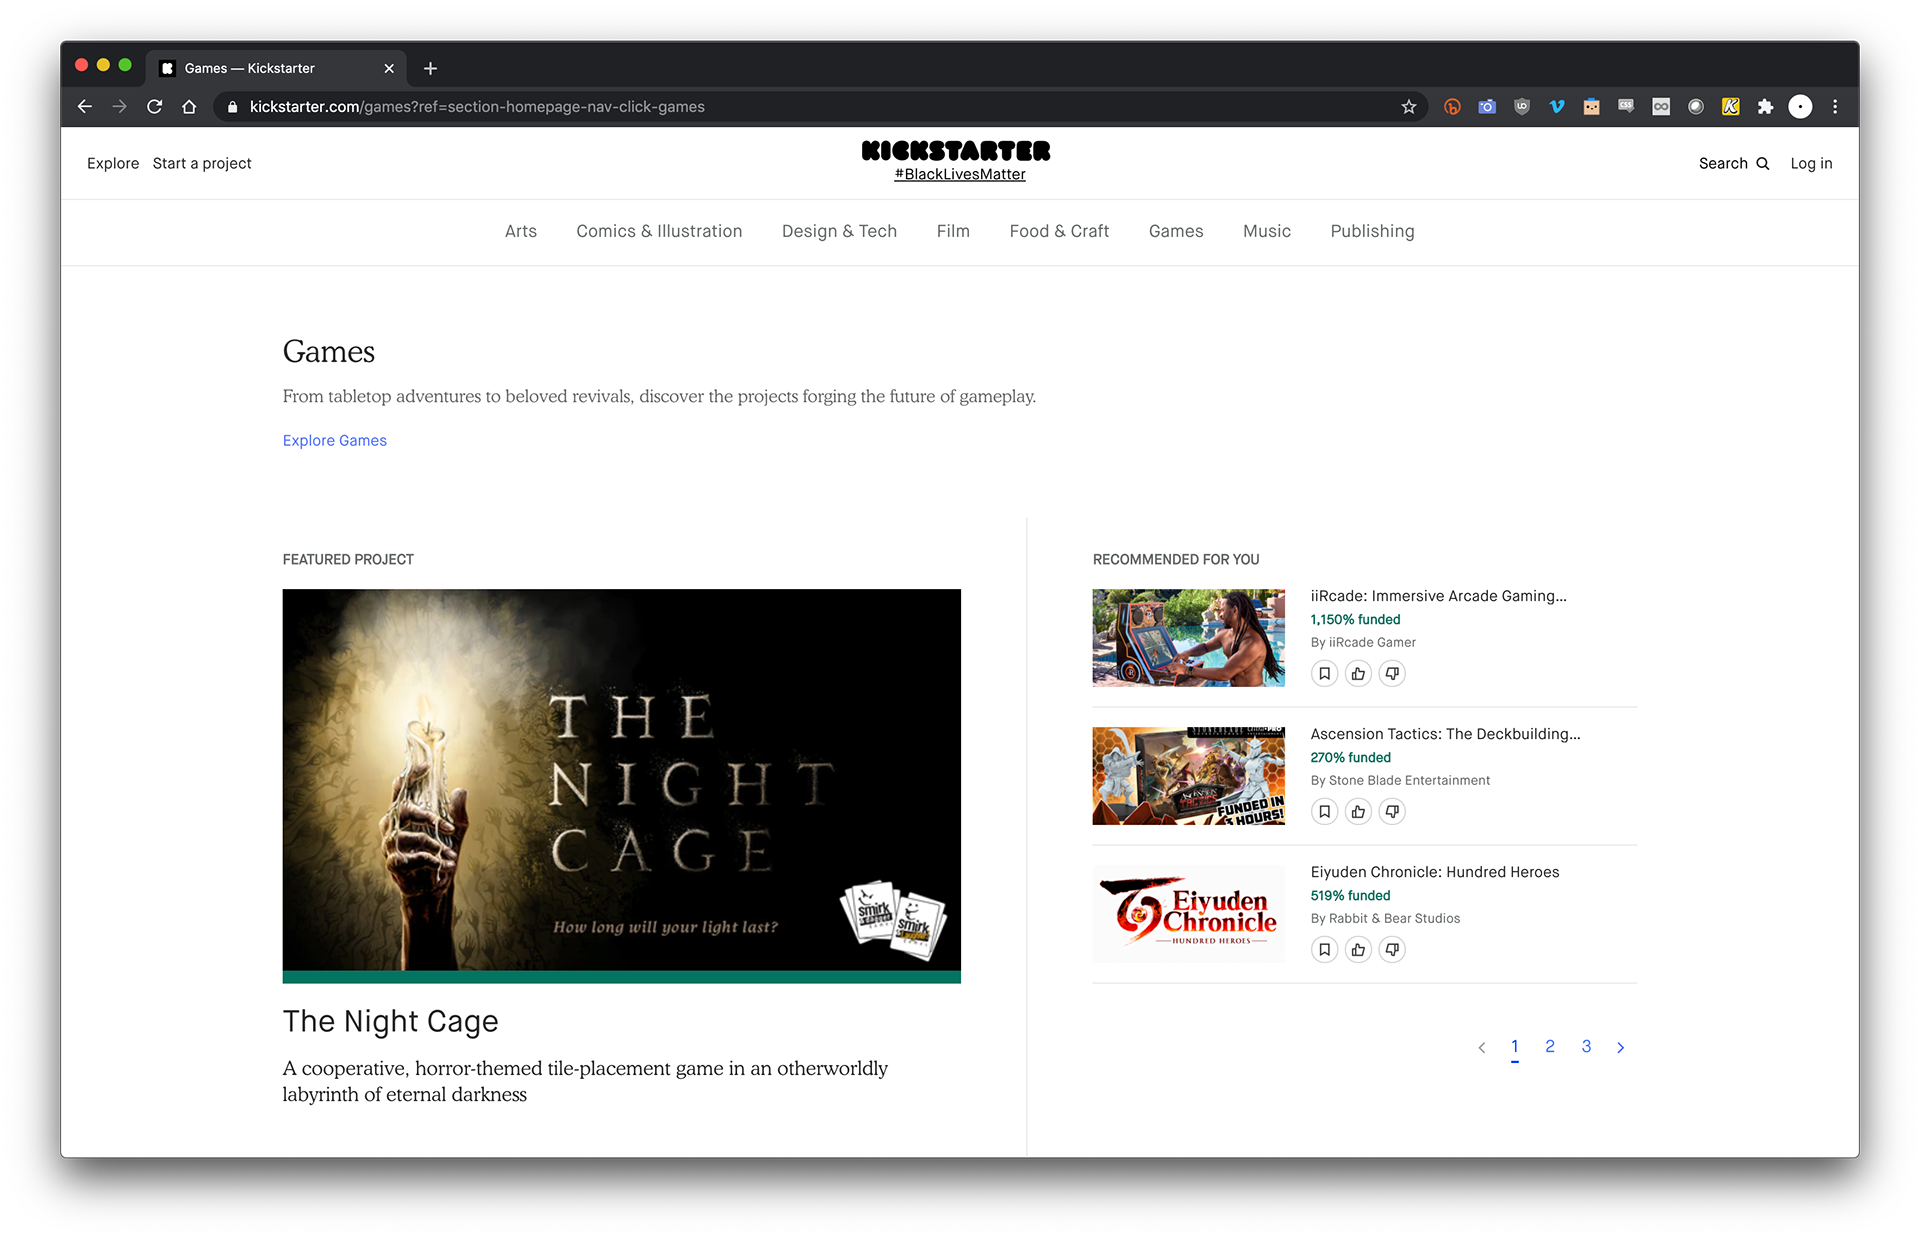Open the Film category
Screen dimensions: 1920x1238
(953, 231)
